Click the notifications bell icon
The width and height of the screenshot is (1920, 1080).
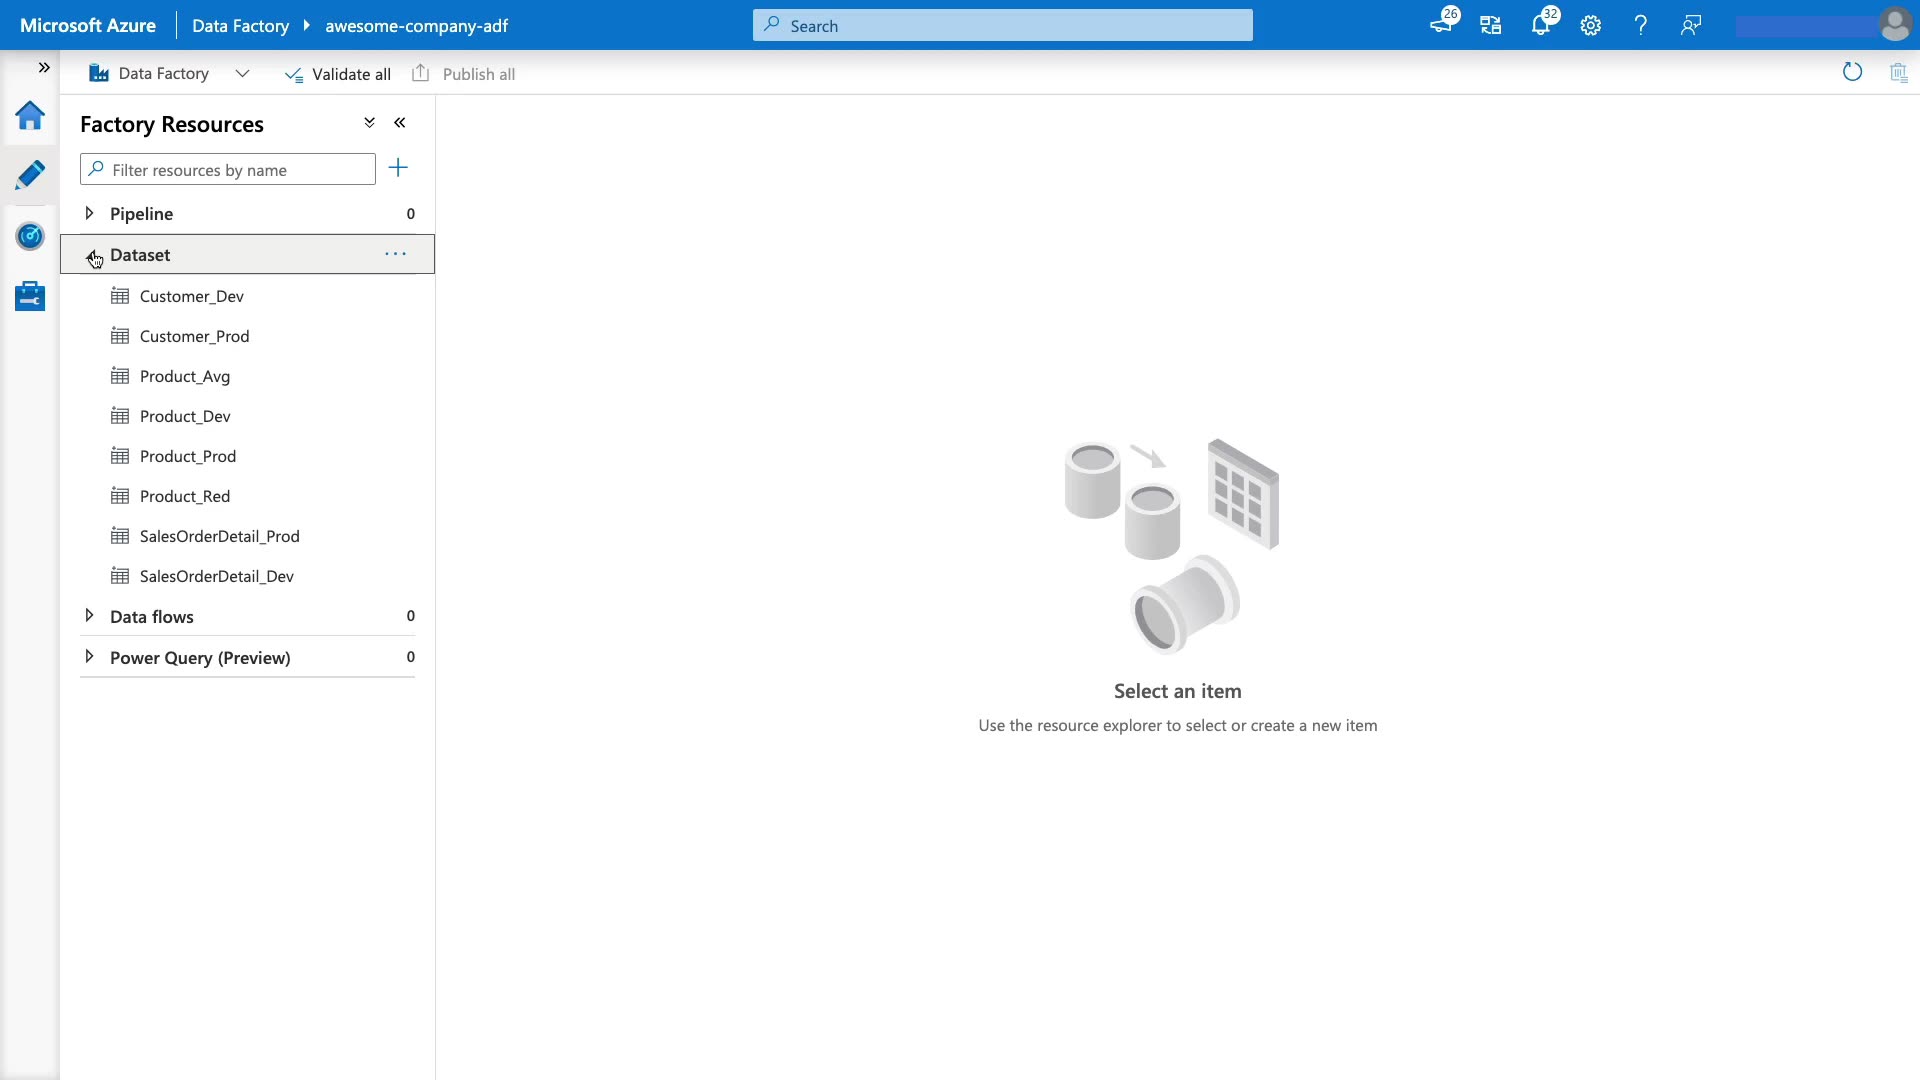pos(1540,25)
